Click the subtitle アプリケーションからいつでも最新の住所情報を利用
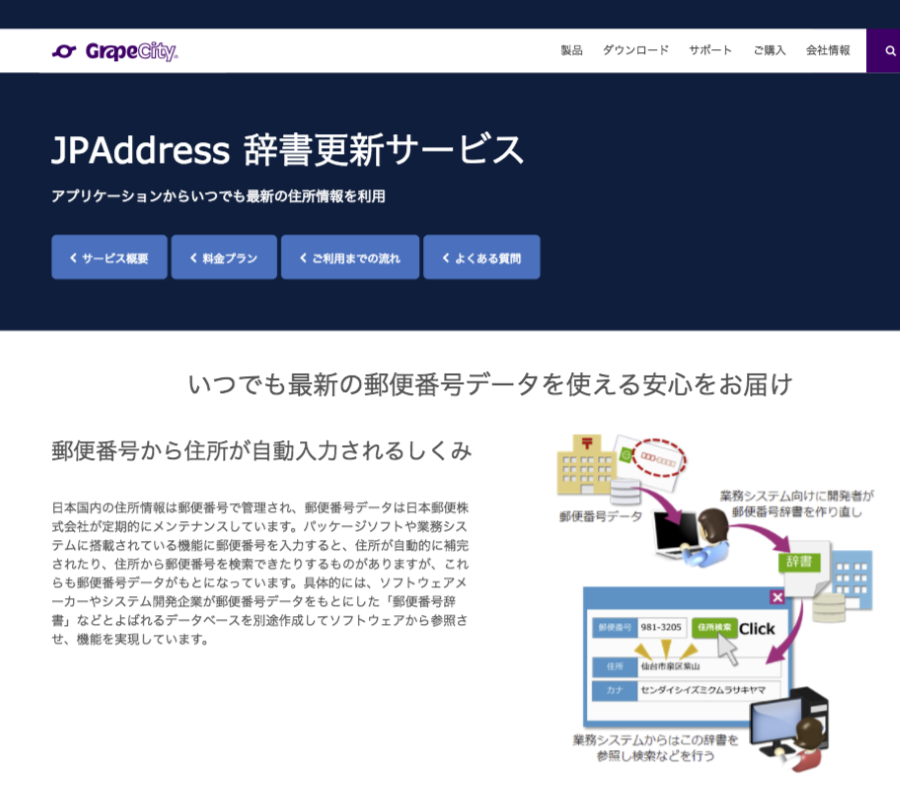 [218, 196]
